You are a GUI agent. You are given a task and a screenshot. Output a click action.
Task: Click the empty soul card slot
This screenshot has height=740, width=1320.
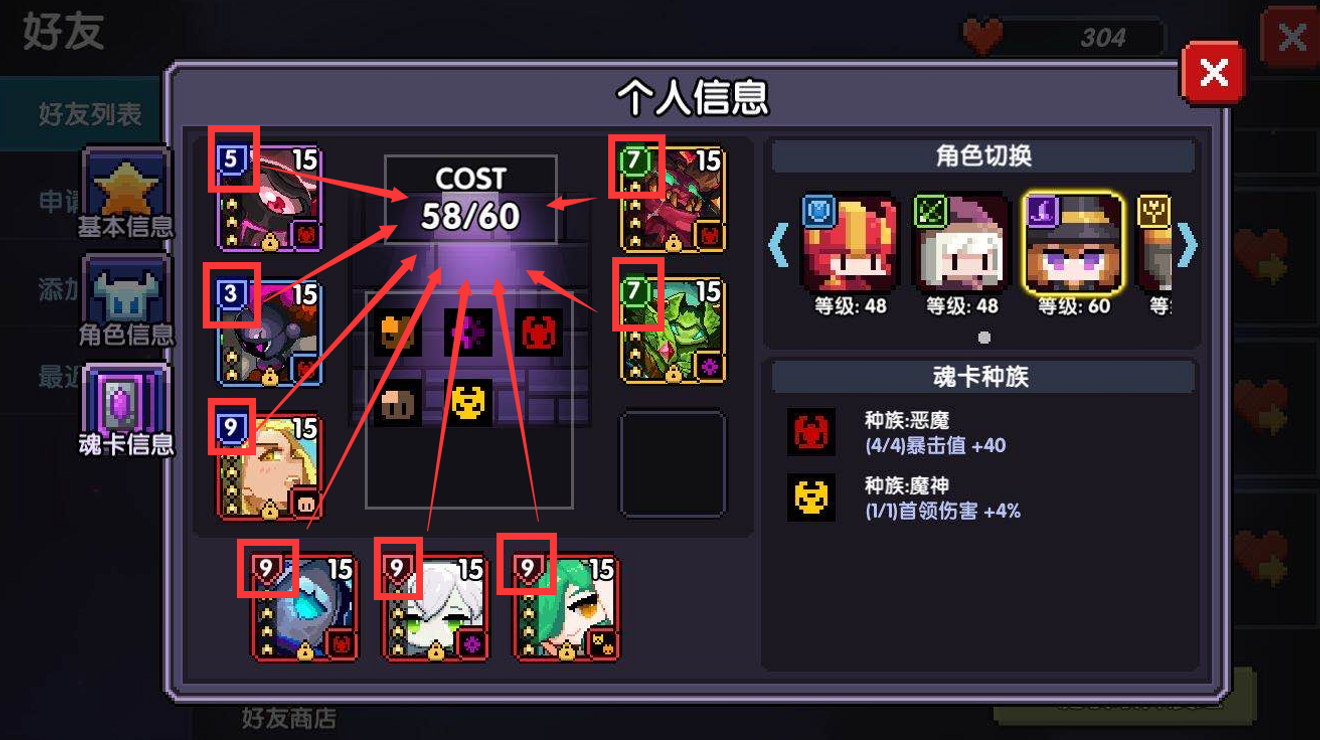click(x=673, y=464)
